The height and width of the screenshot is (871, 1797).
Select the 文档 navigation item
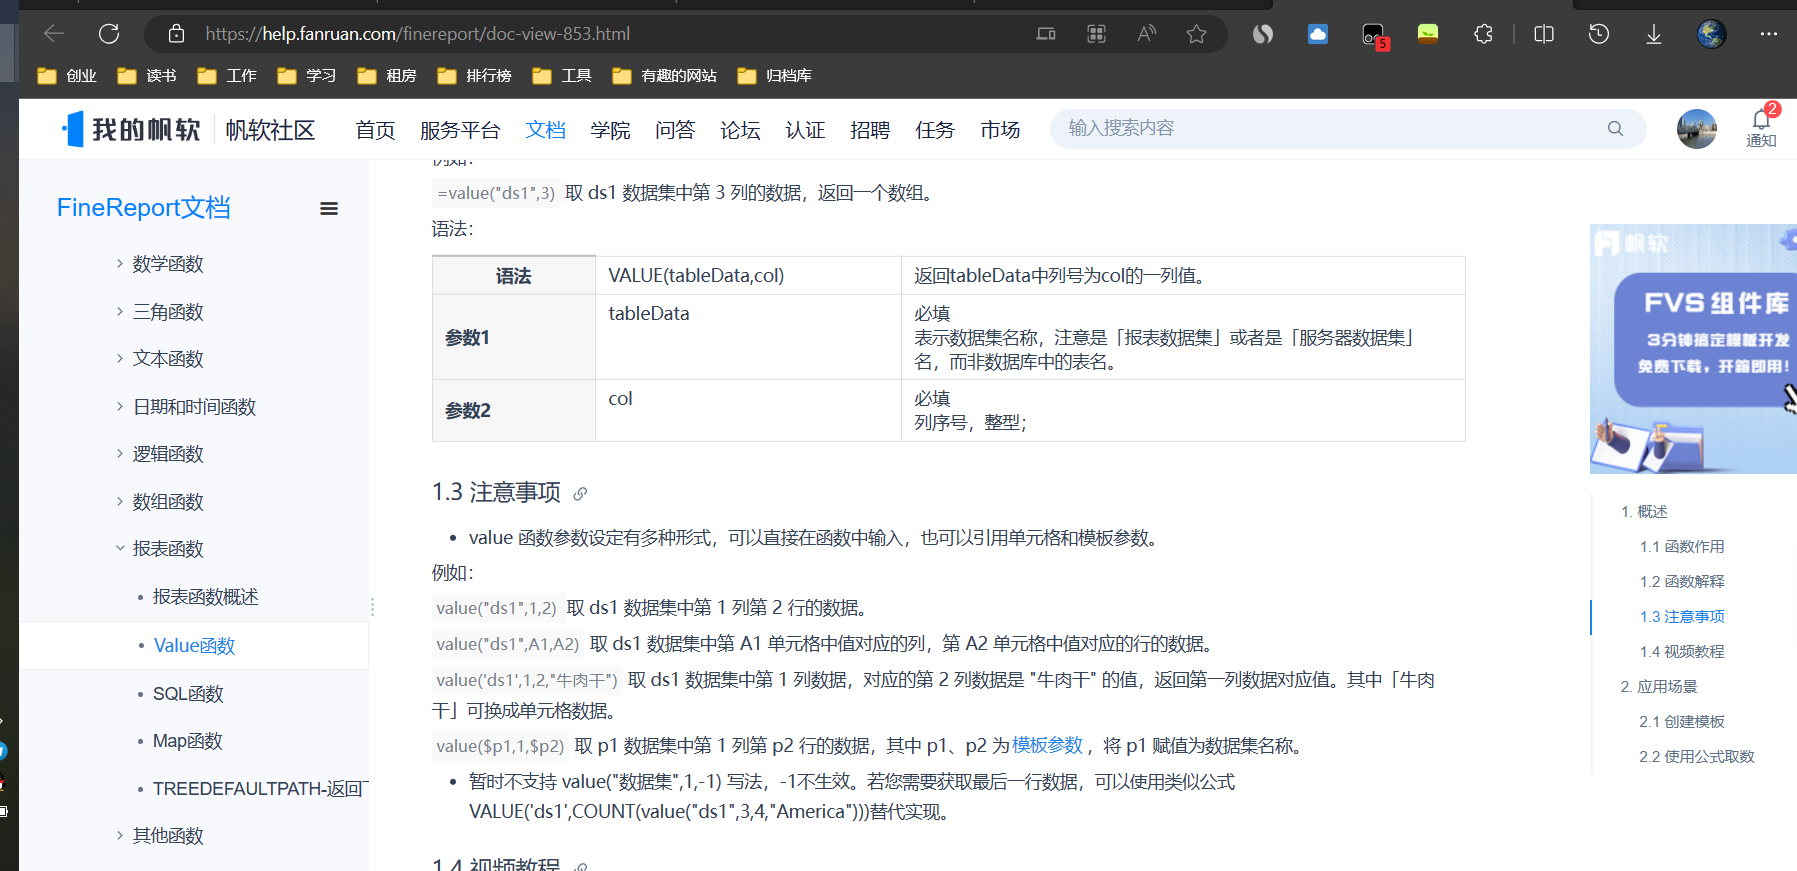point(546,130)
